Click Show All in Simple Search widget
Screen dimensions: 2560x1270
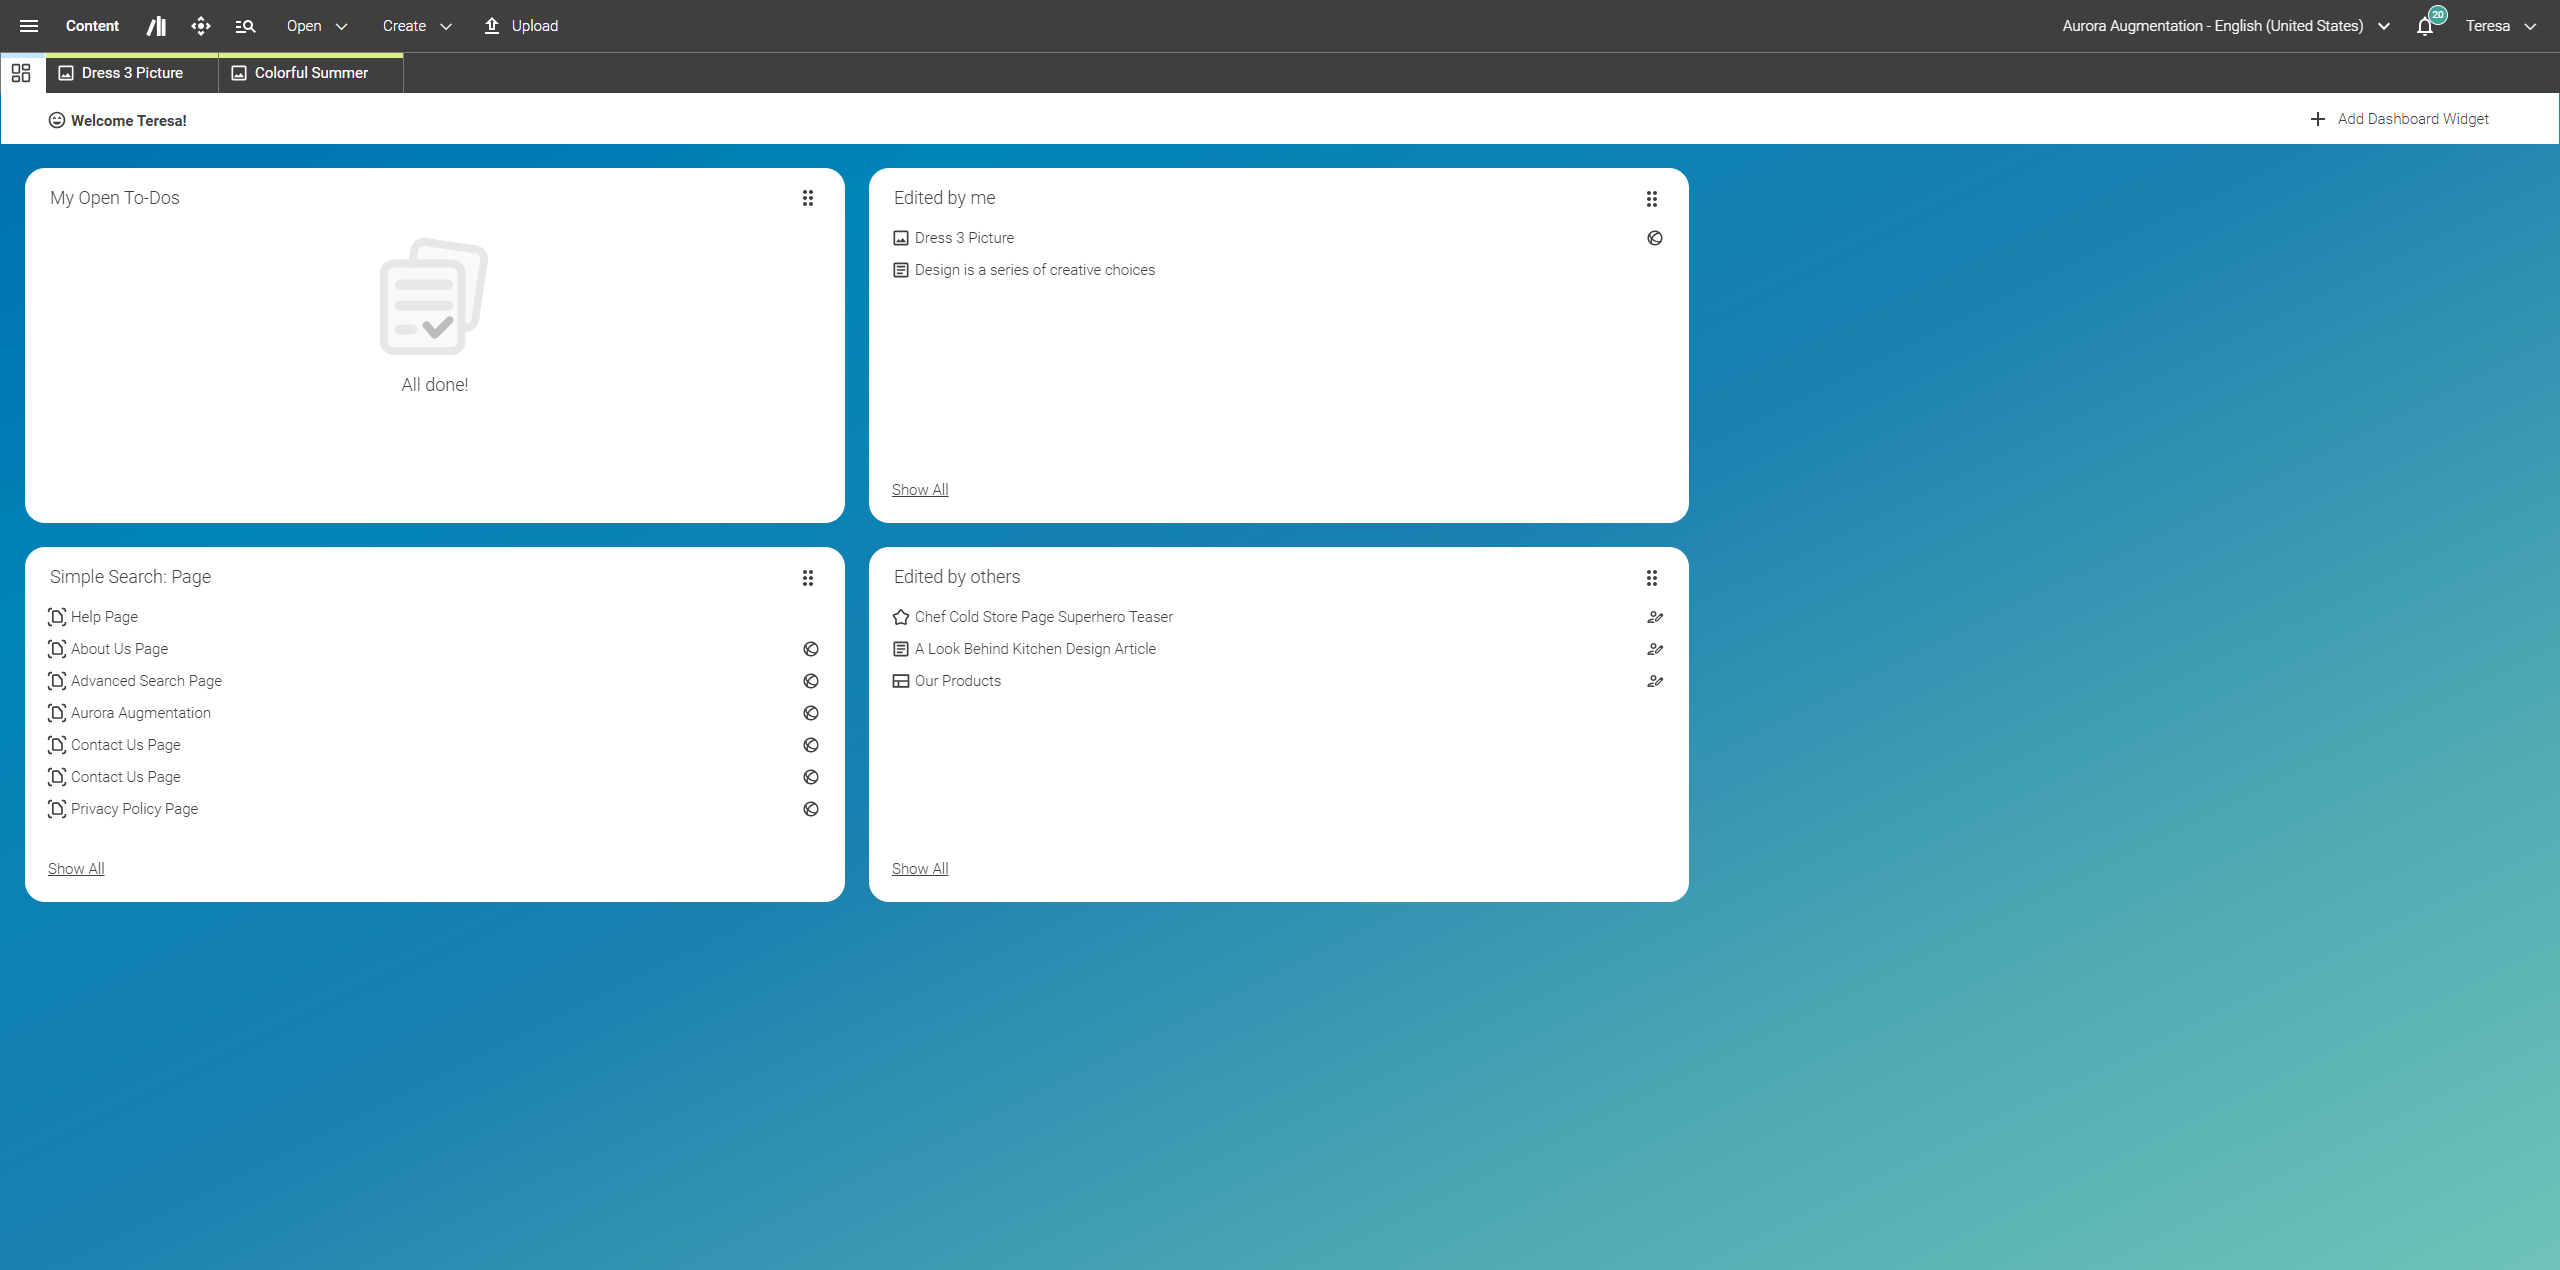coord(76,869)
